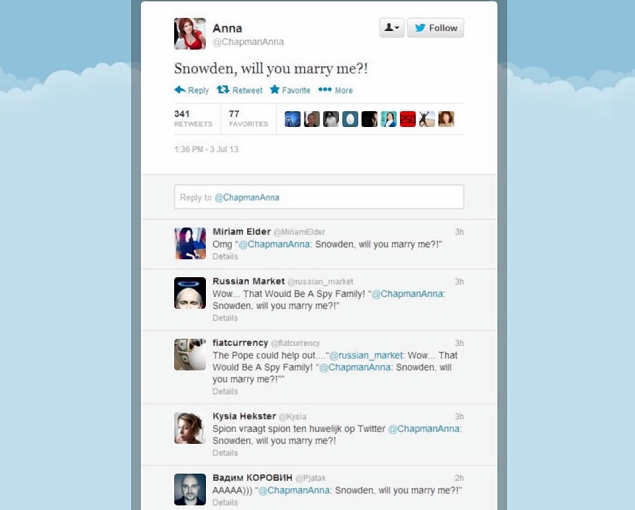Open the first blue retweeter avatar
This screenshot has width=635, height=510.
pos(292,119)
